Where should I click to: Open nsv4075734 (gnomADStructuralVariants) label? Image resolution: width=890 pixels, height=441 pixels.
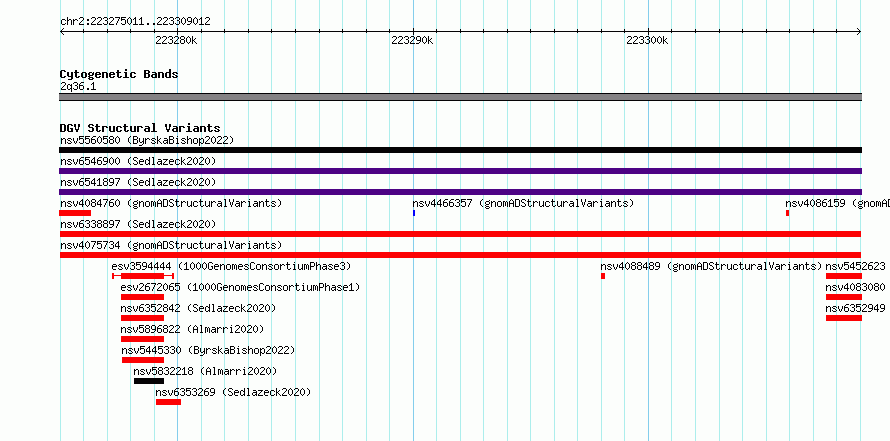click(171, 245)
